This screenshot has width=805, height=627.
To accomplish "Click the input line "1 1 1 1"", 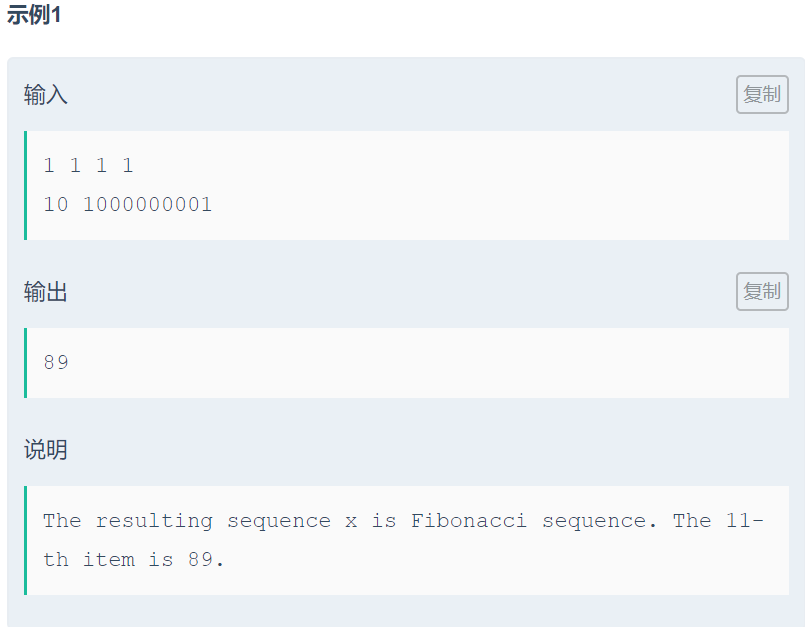I will (88, 166).
